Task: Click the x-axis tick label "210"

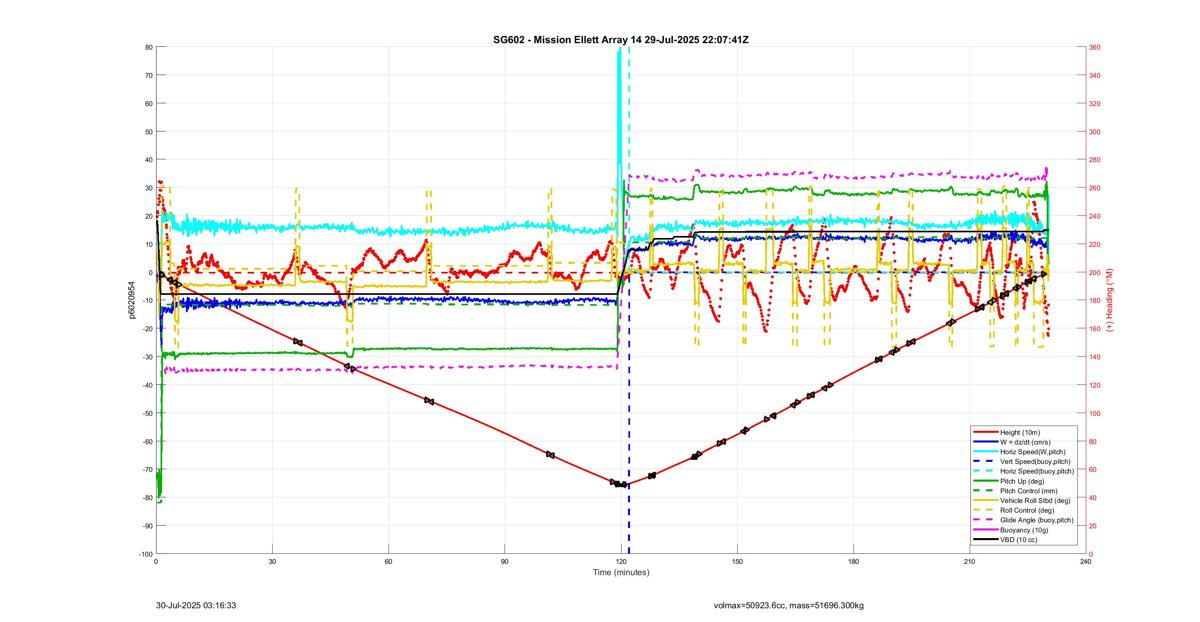Action: pos(969,562)
